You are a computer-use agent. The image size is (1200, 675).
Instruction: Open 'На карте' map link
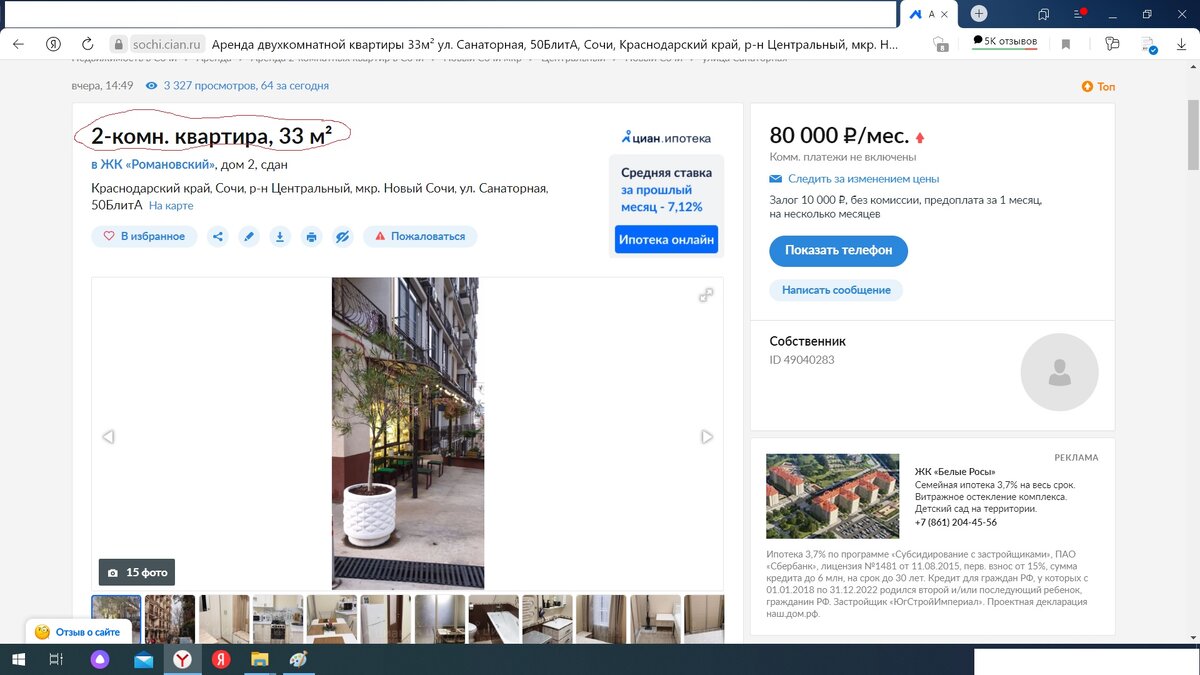pyautogui.click(x=171, y=206)
